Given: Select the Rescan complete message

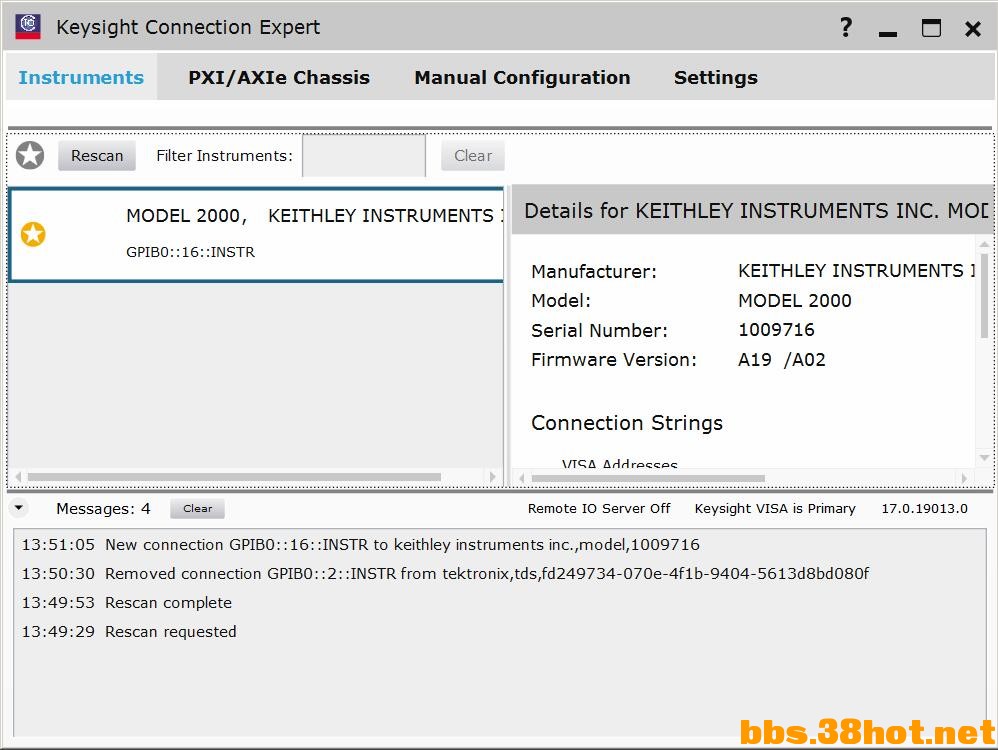Looking at the screenshot, I should [127, 603].
